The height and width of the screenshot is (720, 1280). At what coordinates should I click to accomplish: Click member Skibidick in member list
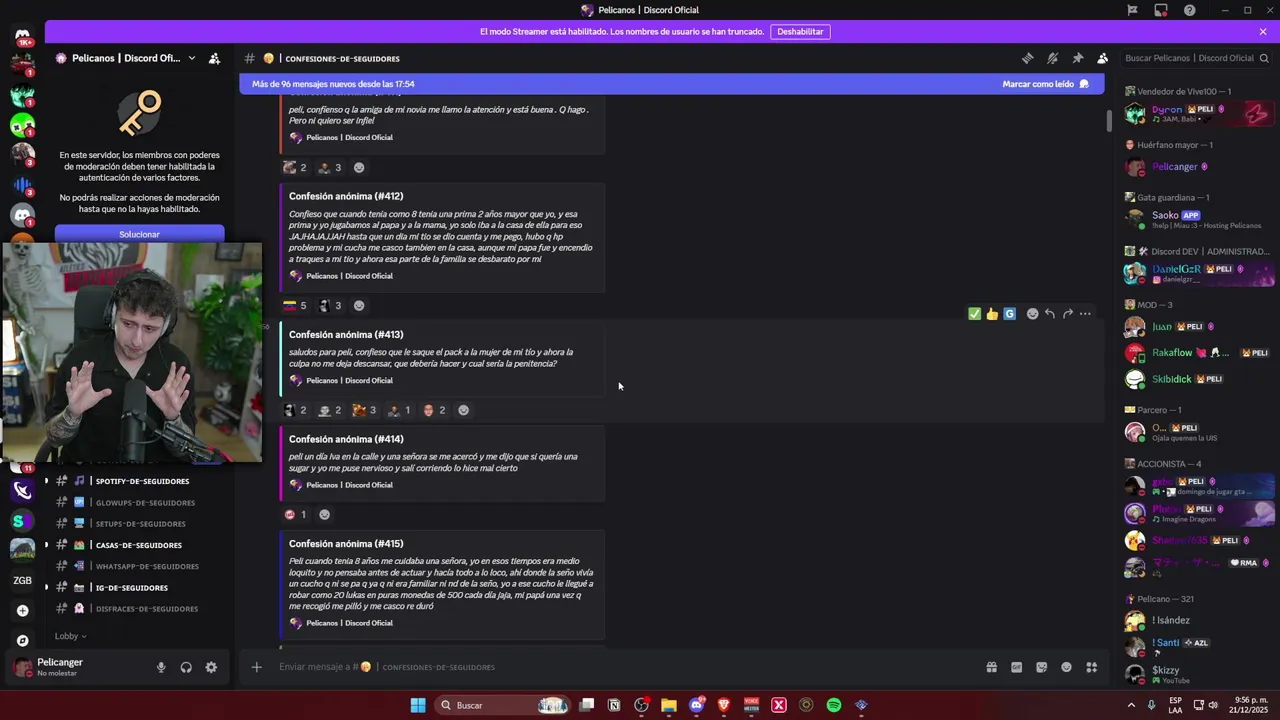[x=1198, y=379]
